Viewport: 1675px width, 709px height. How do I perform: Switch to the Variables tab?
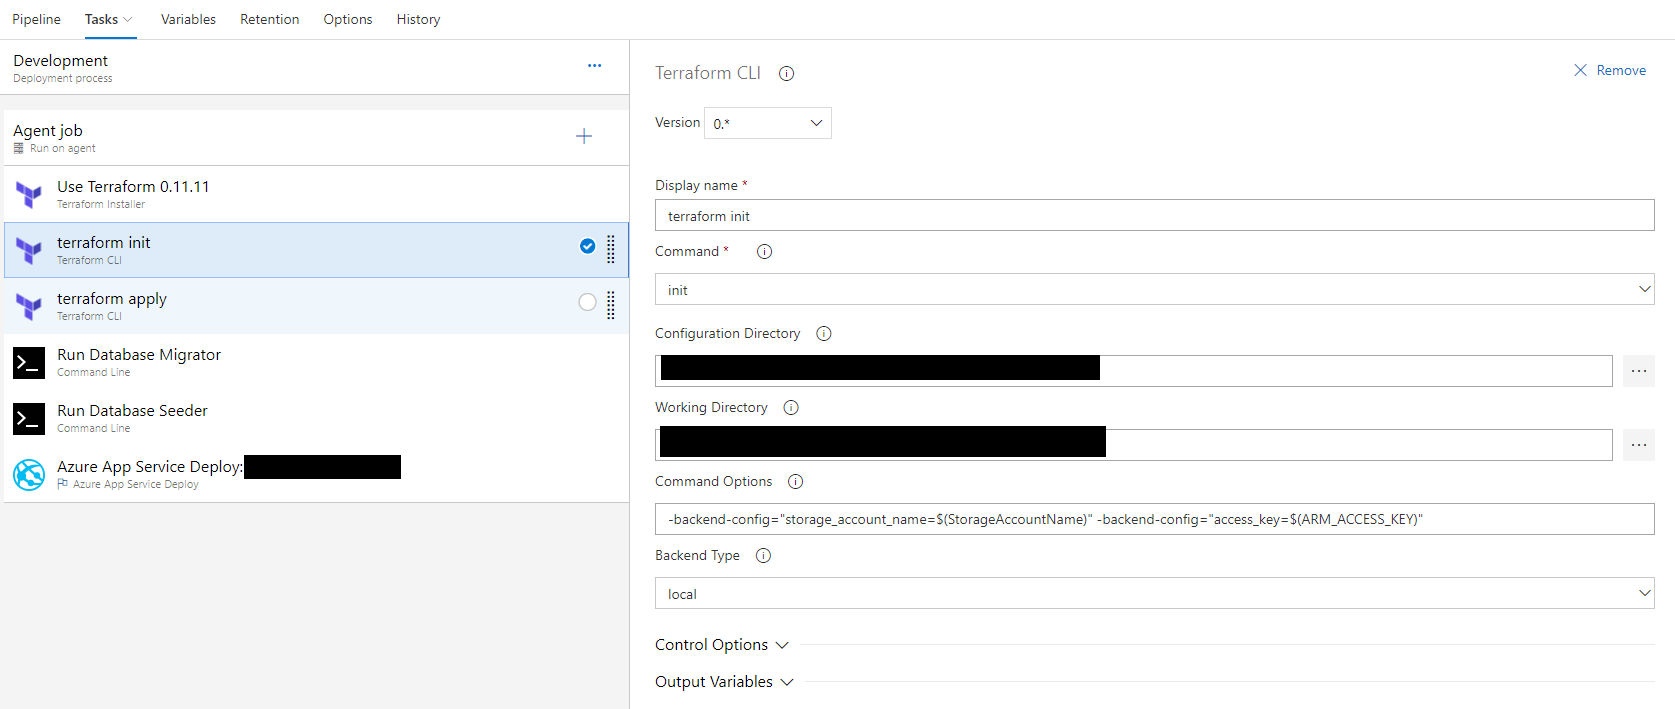(188, 20)
